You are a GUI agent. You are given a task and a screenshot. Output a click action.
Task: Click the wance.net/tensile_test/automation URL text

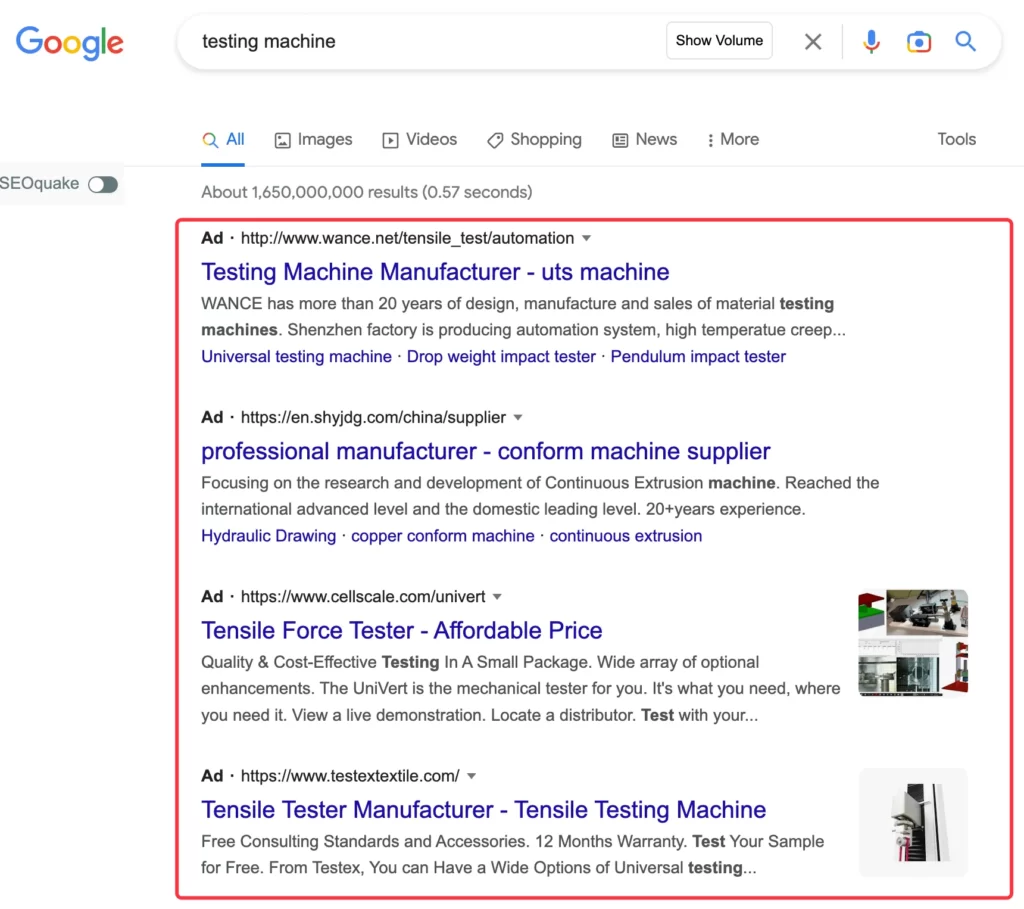click(408, 238)
